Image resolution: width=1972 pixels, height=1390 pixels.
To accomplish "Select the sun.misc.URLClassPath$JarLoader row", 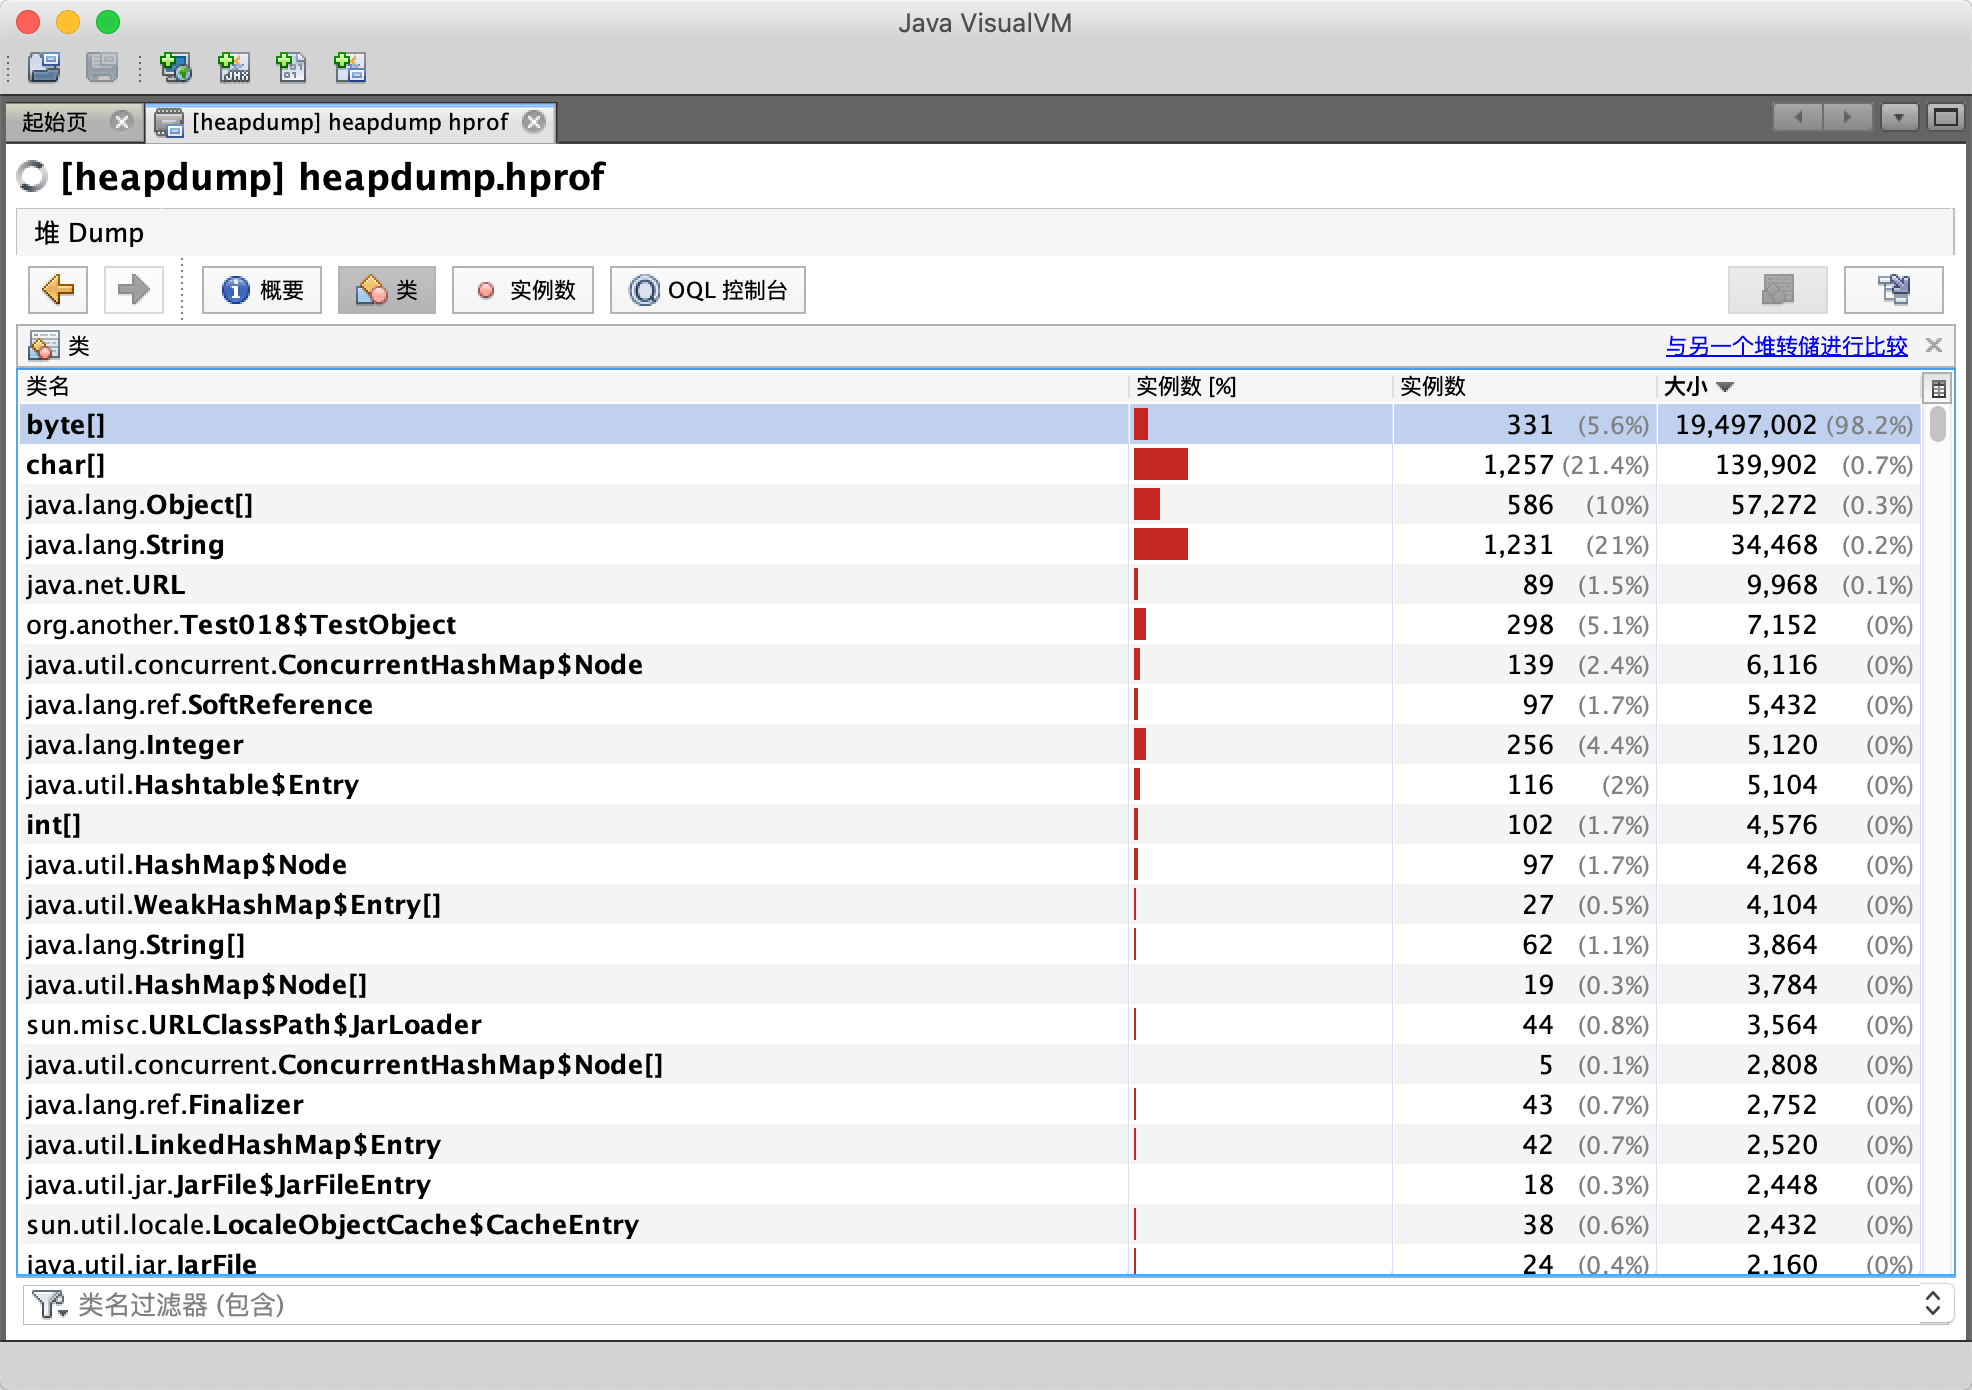I will (x=970, y=1024).
